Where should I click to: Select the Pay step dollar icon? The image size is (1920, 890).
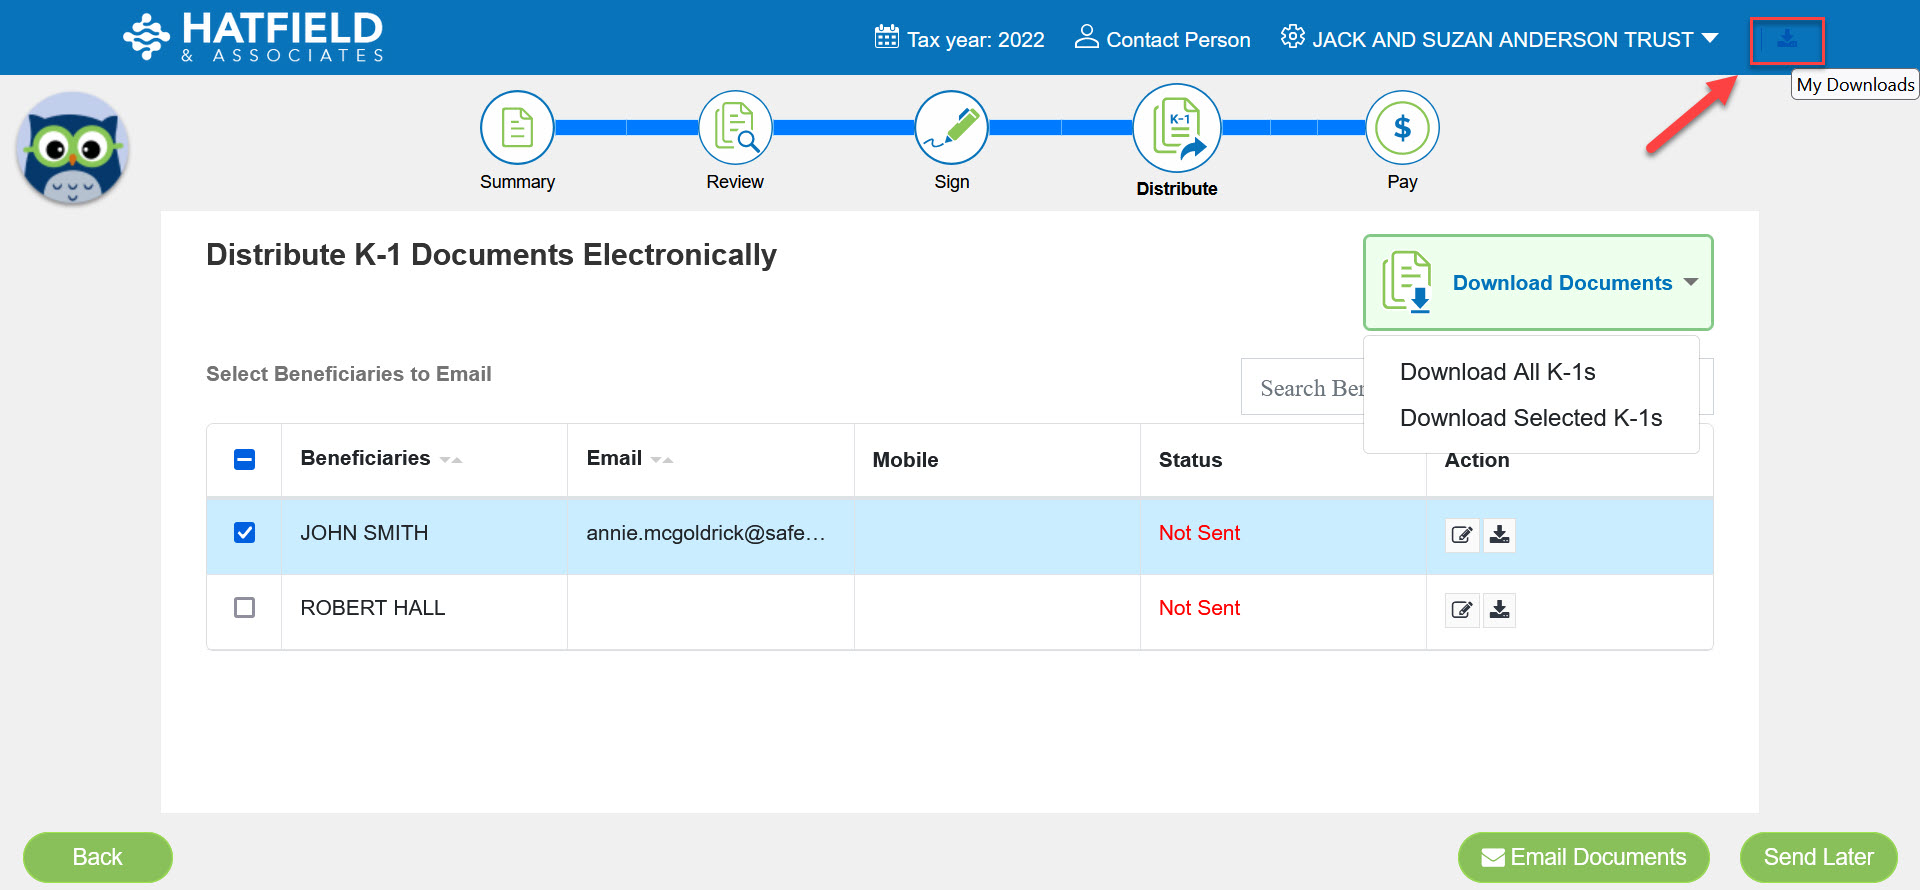[x=1402, y=128]
